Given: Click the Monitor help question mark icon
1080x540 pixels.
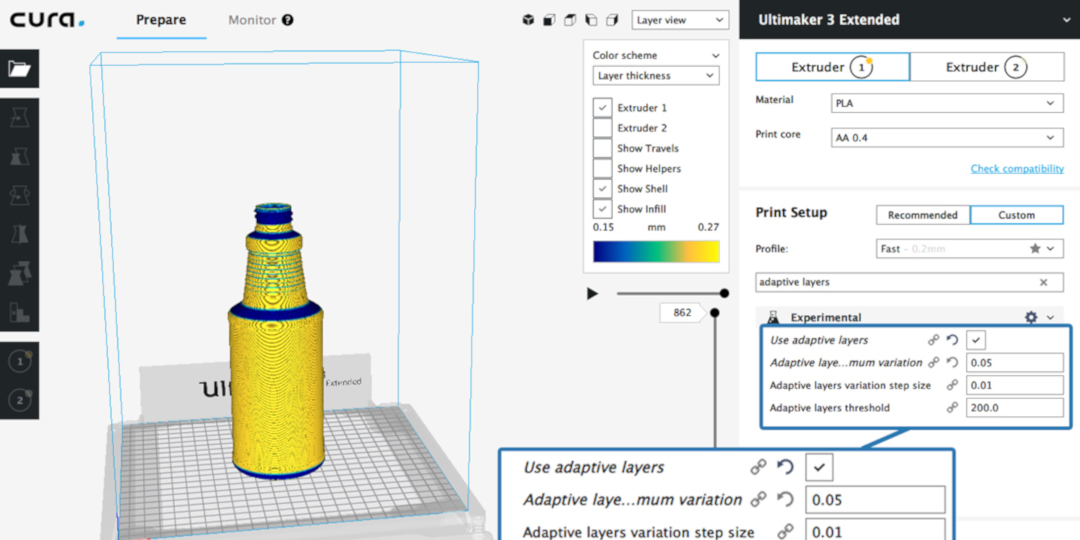Looking at the screenshot, I should [x=288, y=20].
